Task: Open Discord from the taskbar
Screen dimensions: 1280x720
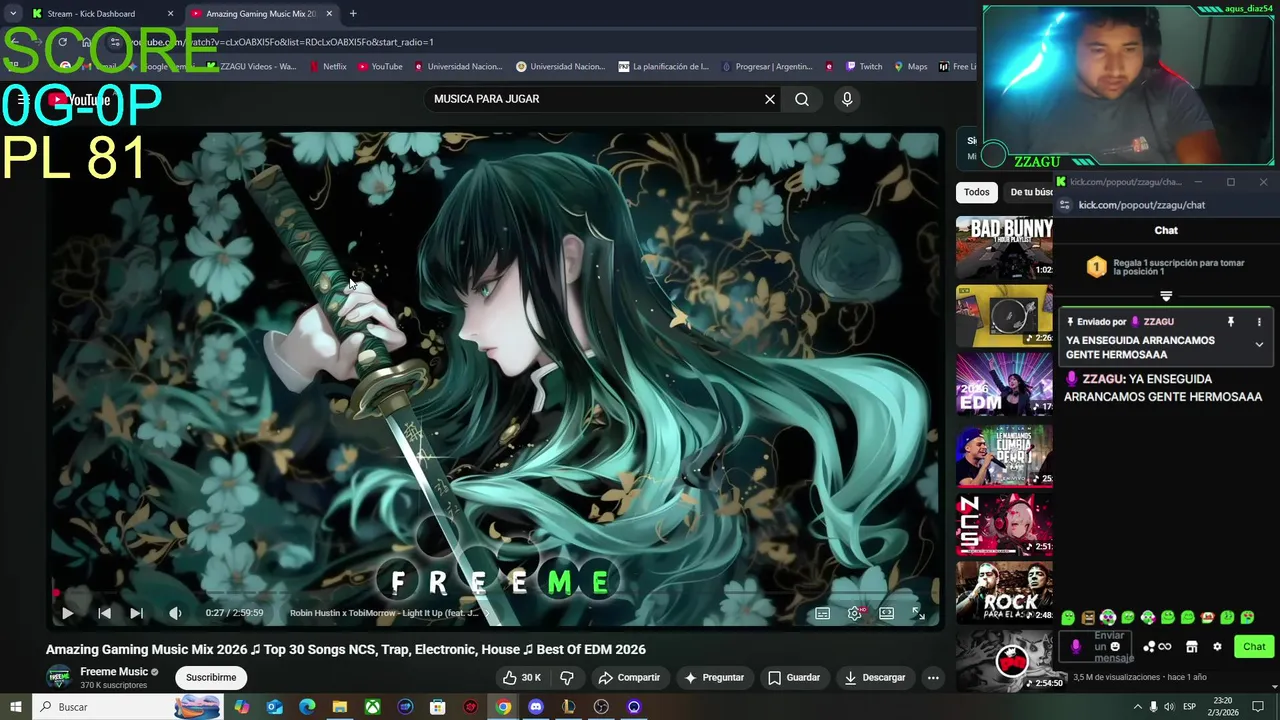Action: tap(536, 707)
